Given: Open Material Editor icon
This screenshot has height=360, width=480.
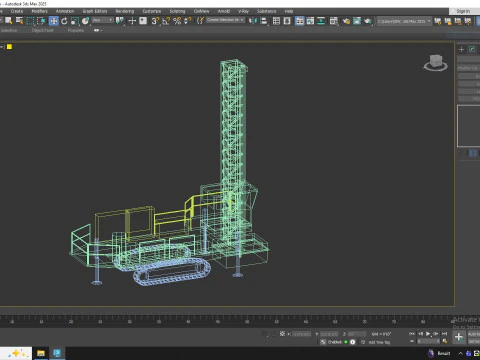Looking at the screenshot, I should [x=334, y=21].
